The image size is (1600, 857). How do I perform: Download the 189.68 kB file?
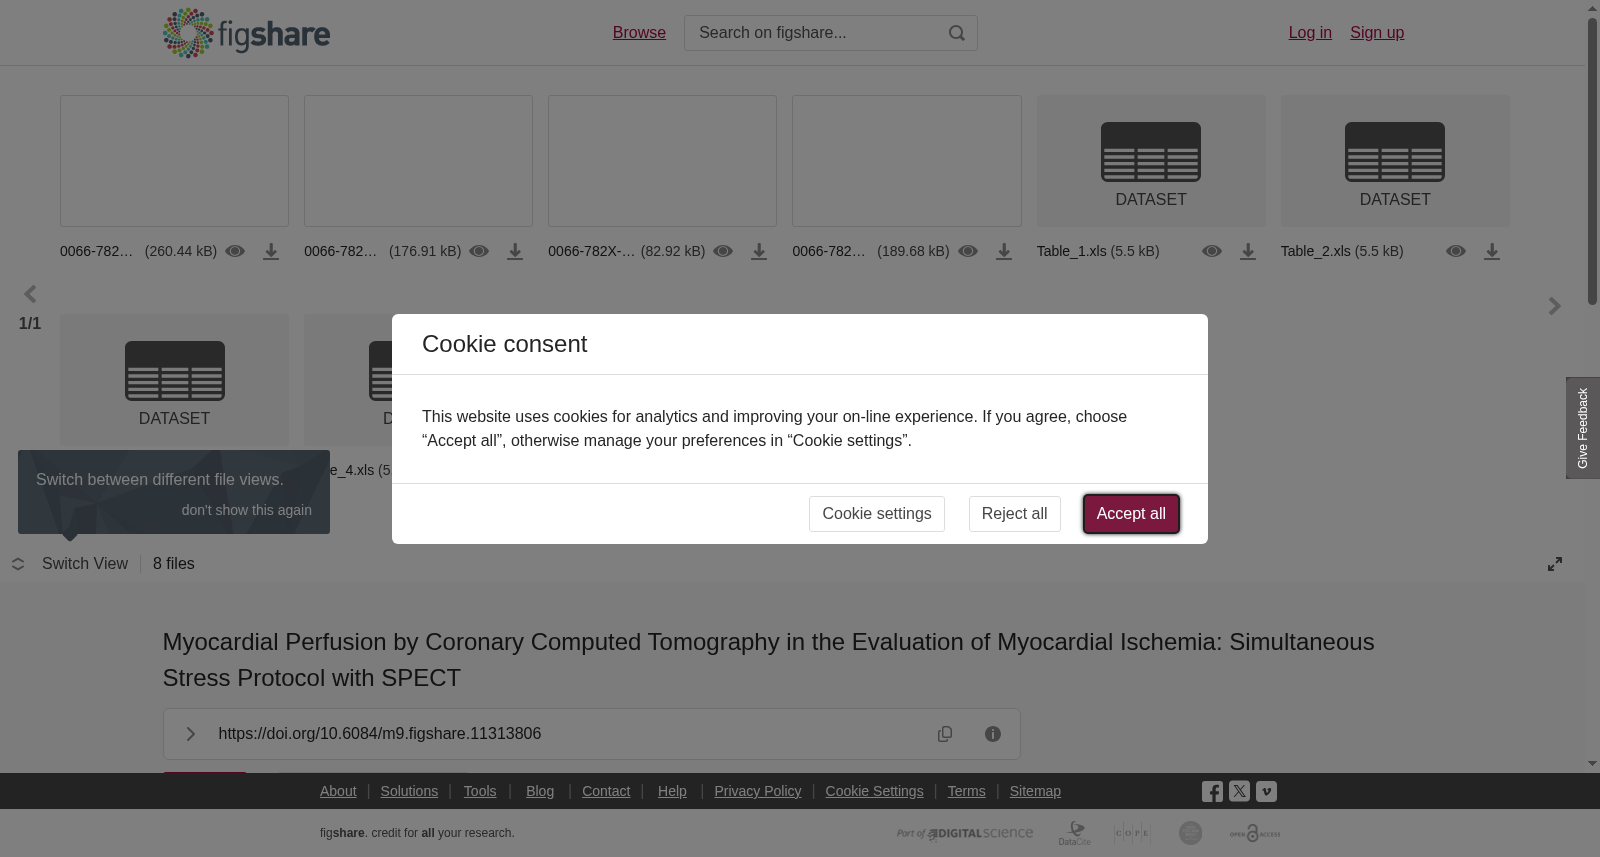pyautogui.click(x=1004, y=252)
